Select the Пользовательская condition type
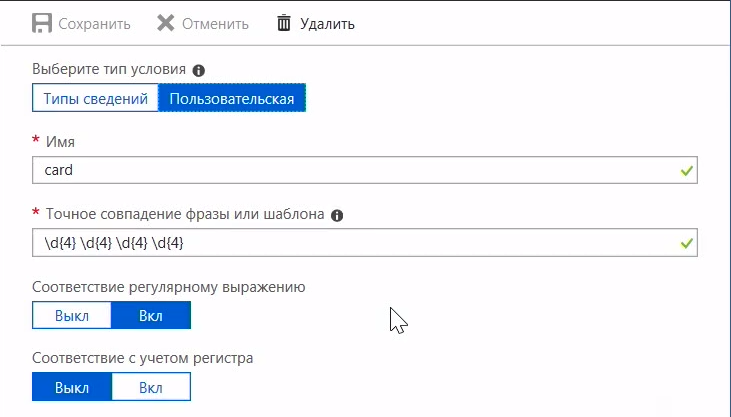The width and height of the screenshot is (731, 417). pyautogui.click(x=232, y=98)
